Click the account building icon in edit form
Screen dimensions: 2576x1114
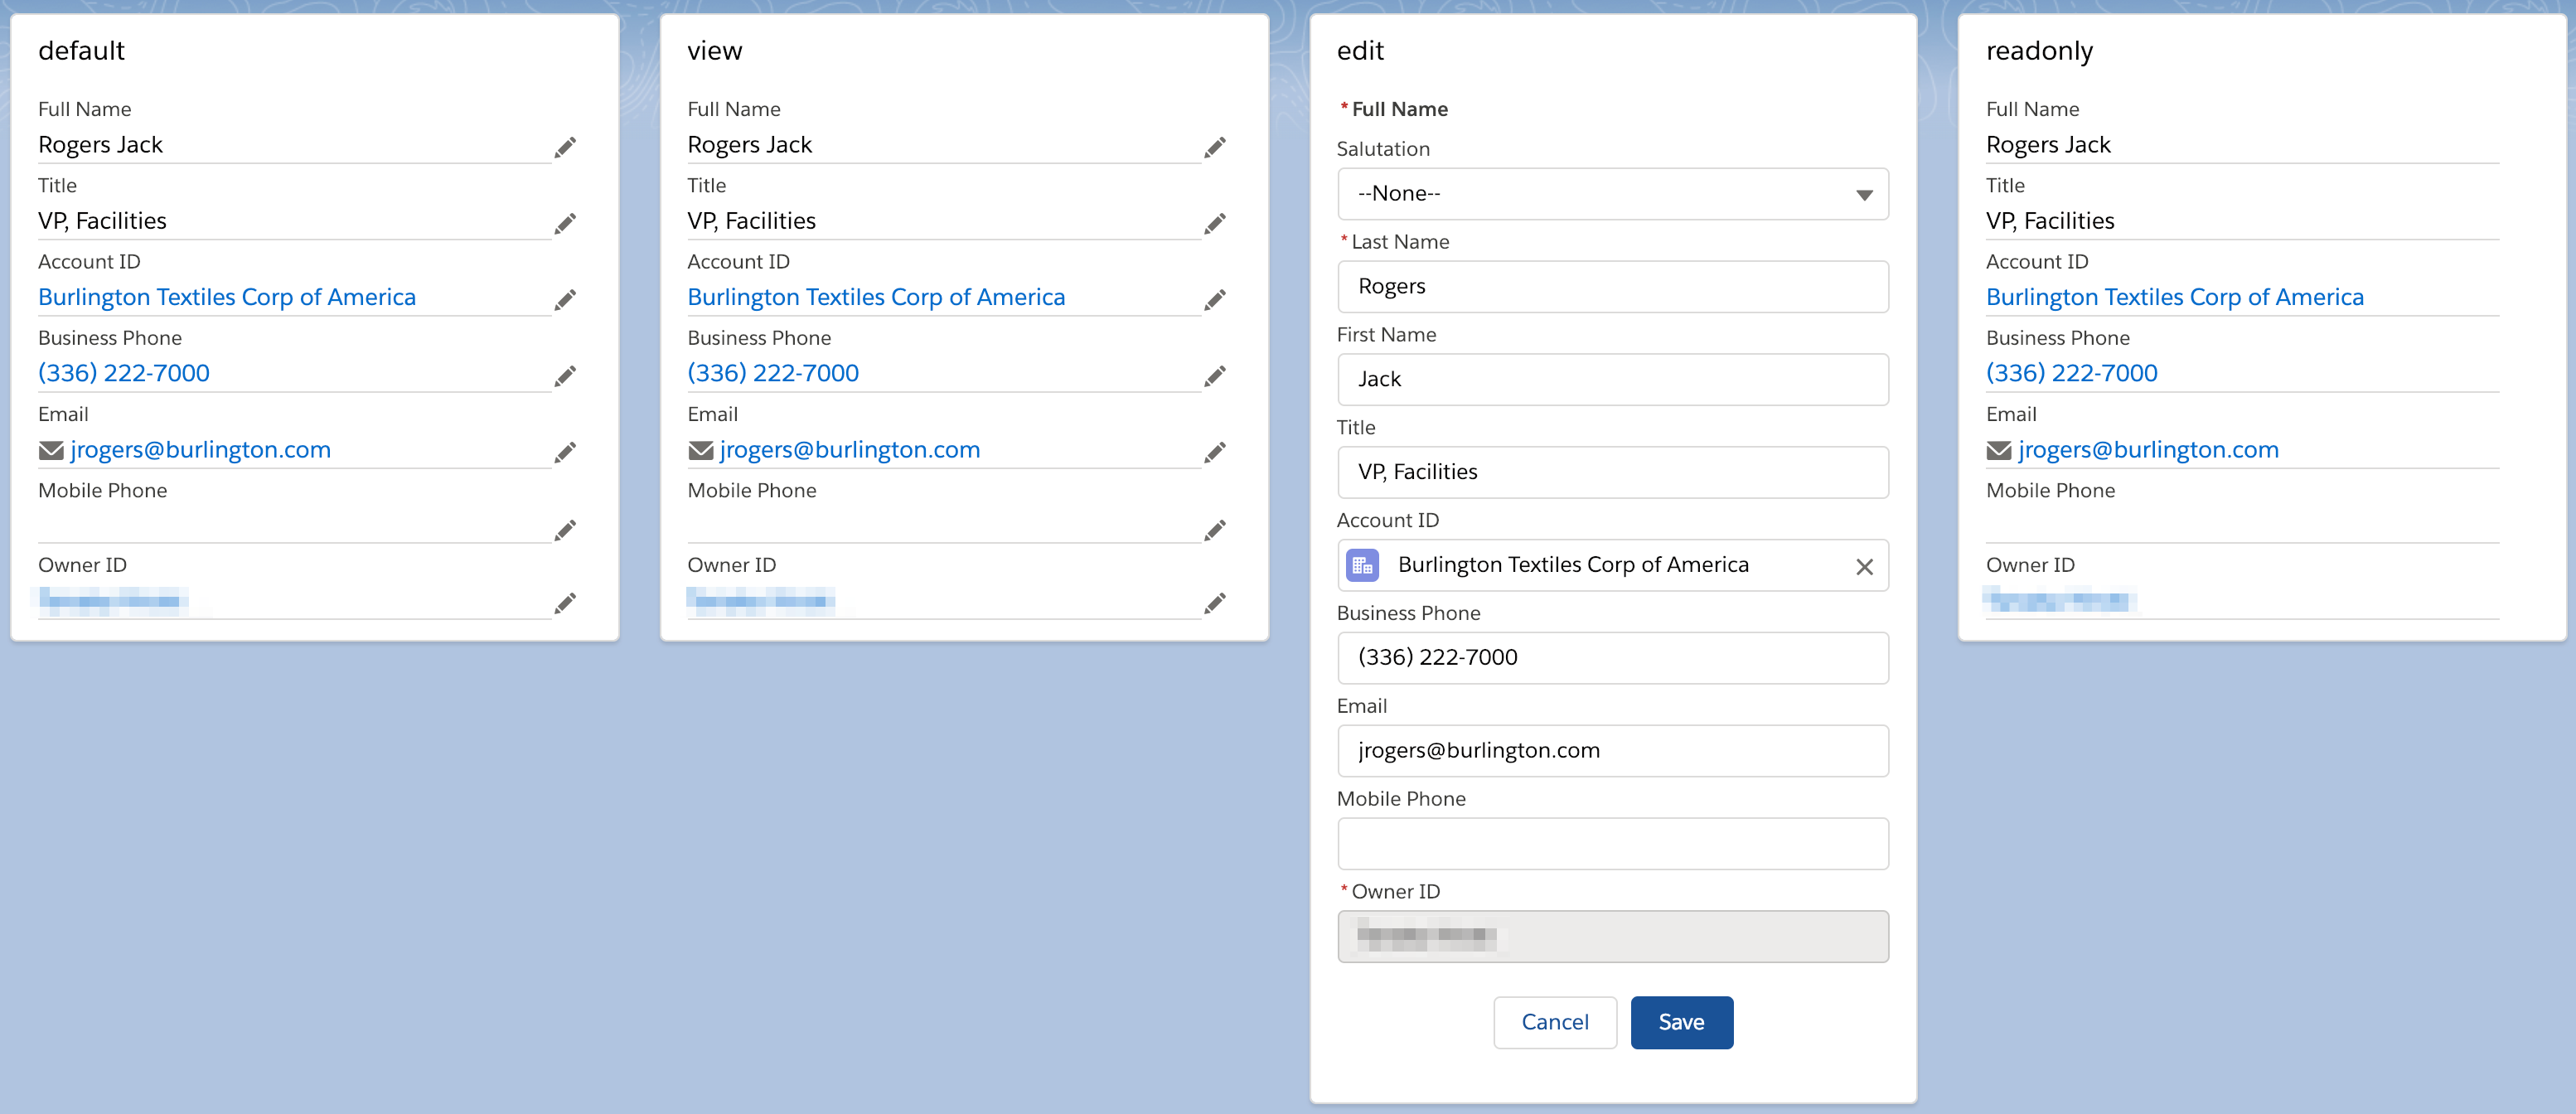1362,565
